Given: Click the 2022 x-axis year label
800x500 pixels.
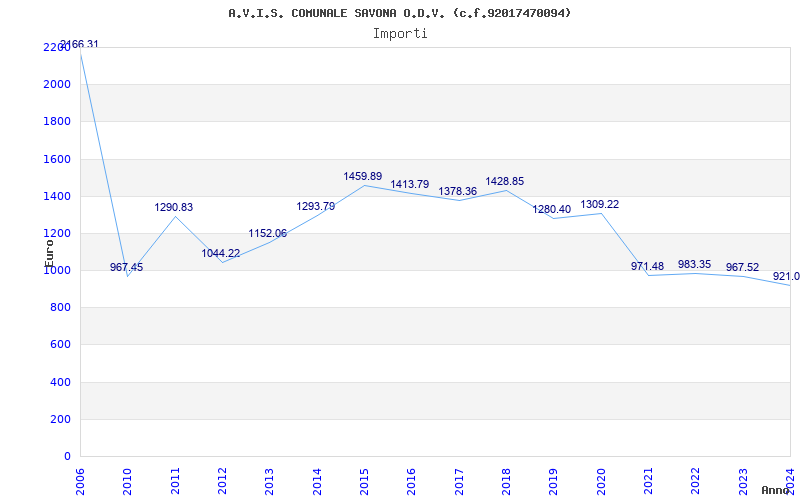Looking at the screenshot, I should [x=696, y=482].
